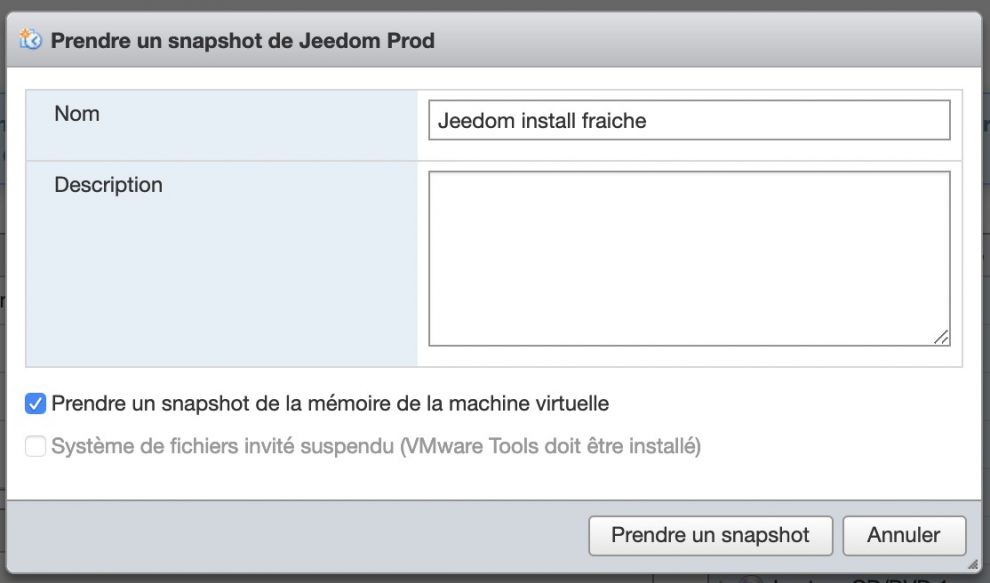Click the dialog title 'Prendre un snapshot de Jeedom Prod'
The height and width of the screenshot is (583, 990).
pyautogui.click(x=242, y=40)
